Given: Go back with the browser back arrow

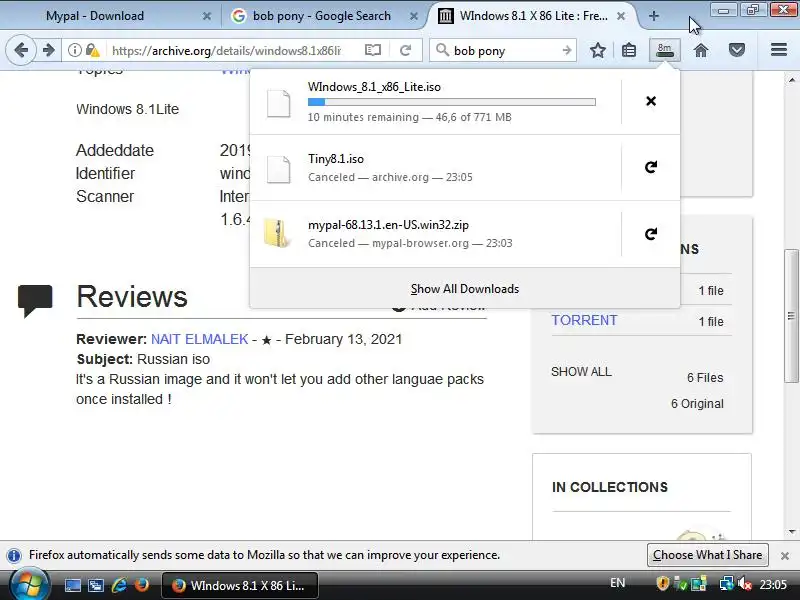Looking at the screenshot, I should point(21,50).
